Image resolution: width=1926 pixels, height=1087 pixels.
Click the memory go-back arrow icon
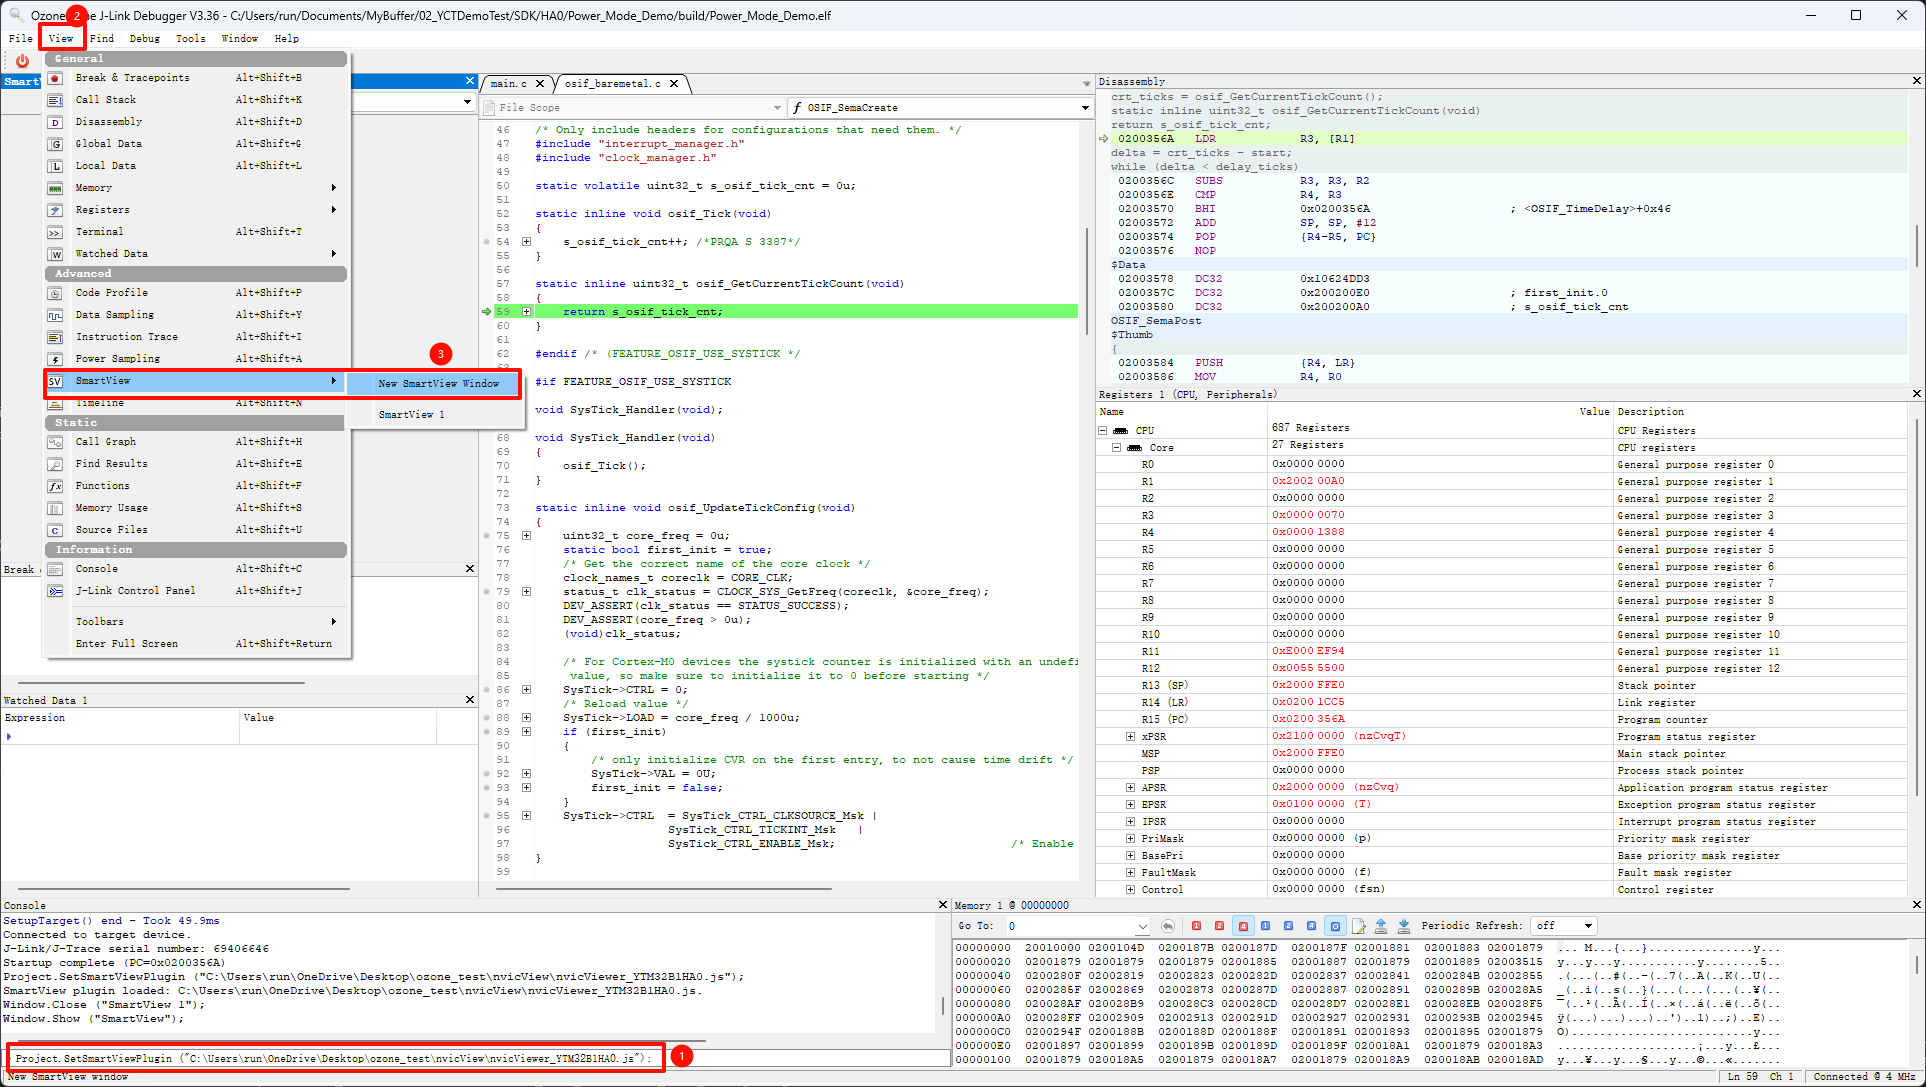[1168, 926]
